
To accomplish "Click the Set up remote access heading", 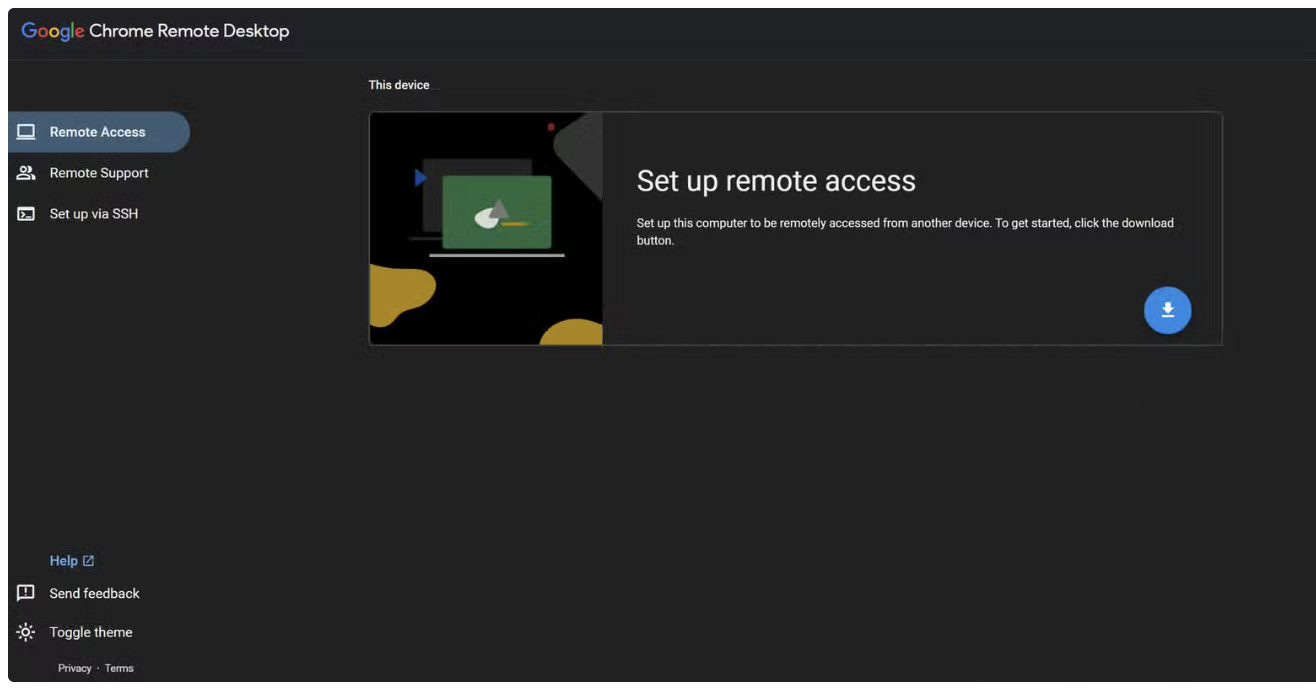I will click(776, 181).
